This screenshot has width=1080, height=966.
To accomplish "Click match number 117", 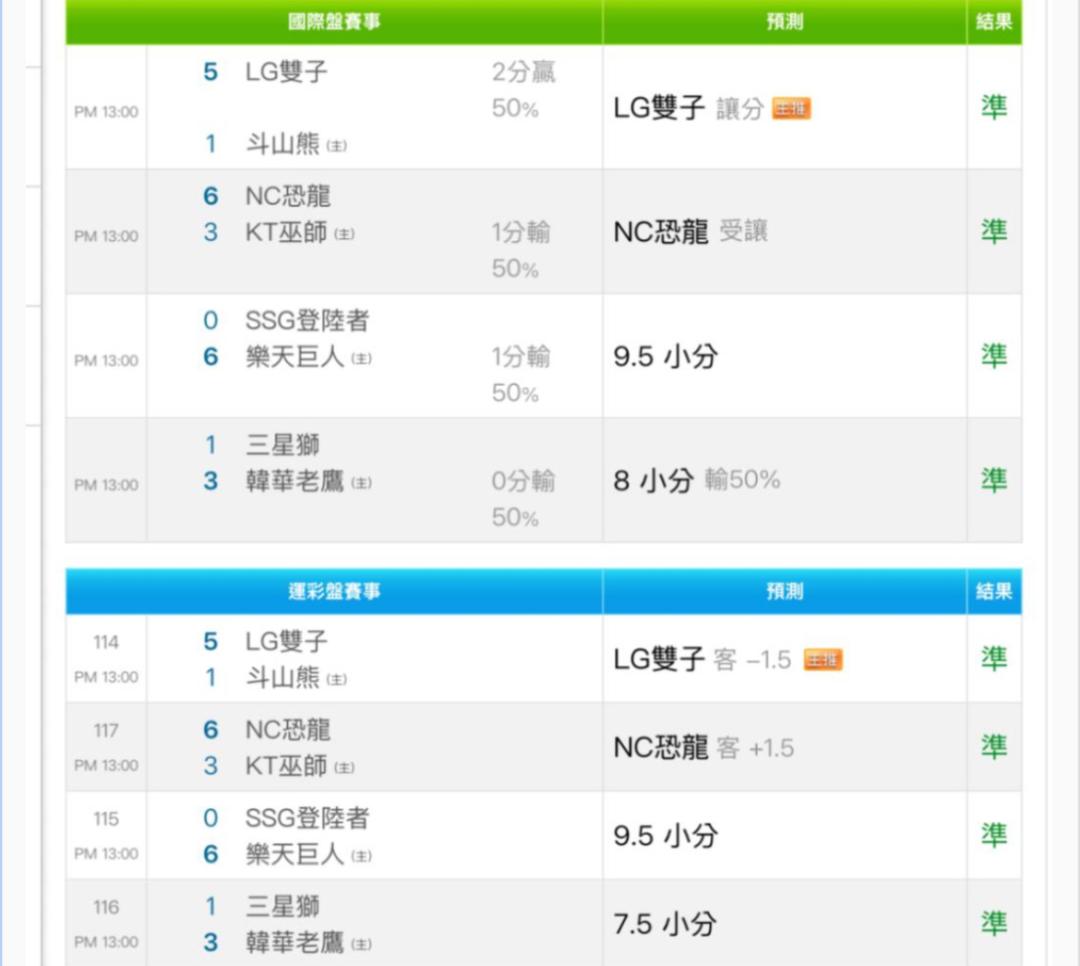I will click(x=106, y=731).
